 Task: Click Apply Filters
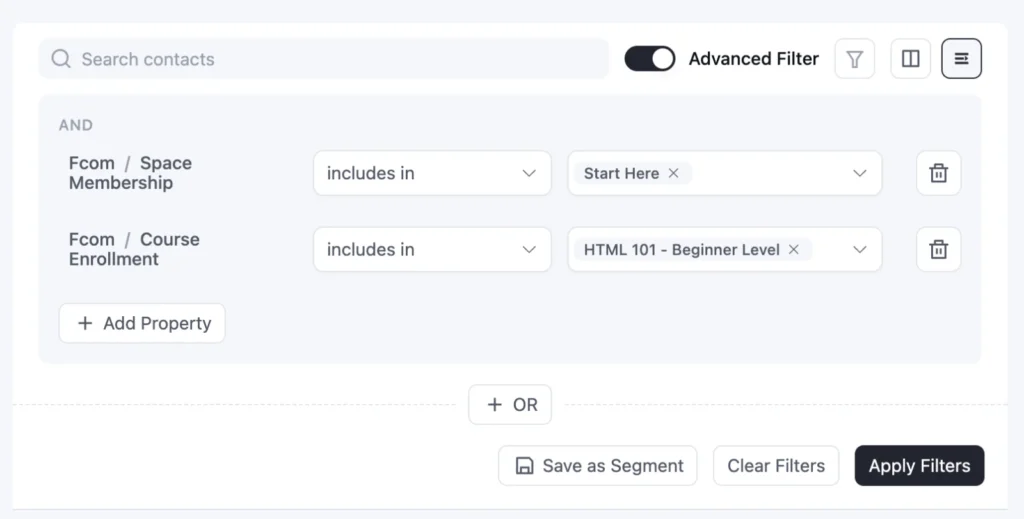pyautogui.click(x=919, y=465)
